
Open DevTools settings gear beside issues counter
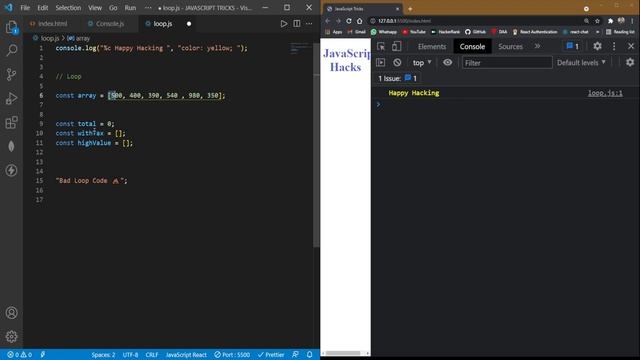point(597,46)
